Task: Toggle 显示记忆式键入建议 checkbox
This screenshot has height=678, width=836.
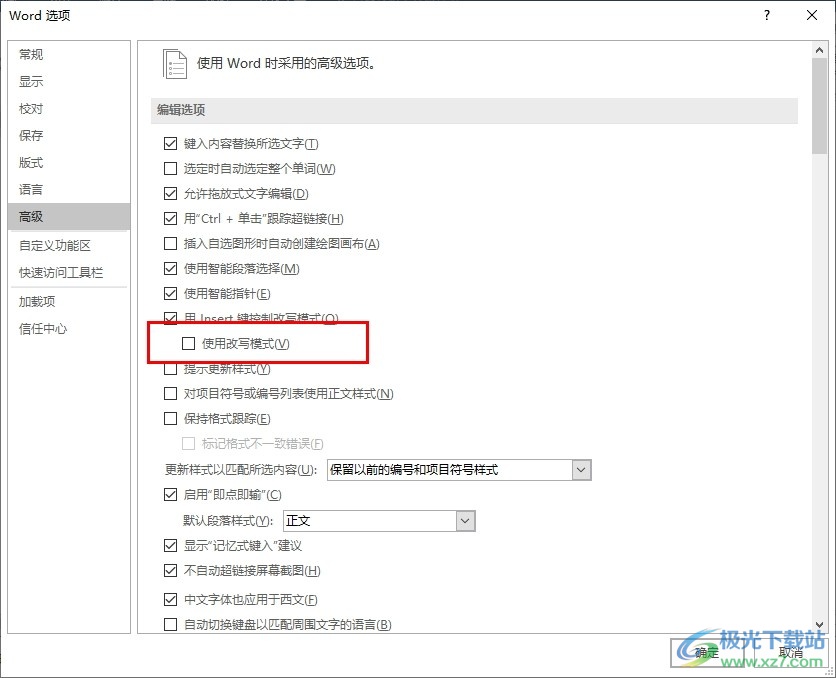Action: coord(170,545)
